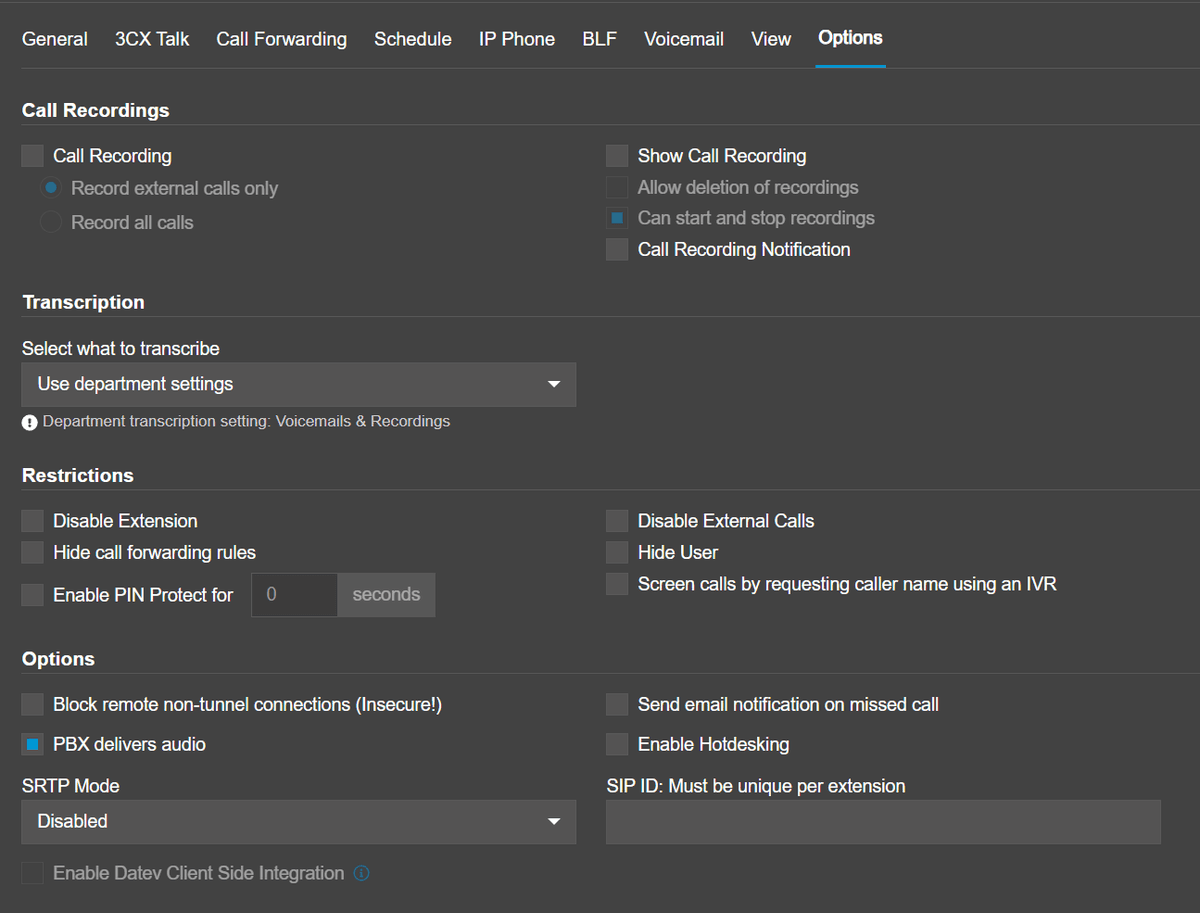1200x913 pixels.
Task: Focus the PIN Protect seconds field
Action: pos(294,594)
